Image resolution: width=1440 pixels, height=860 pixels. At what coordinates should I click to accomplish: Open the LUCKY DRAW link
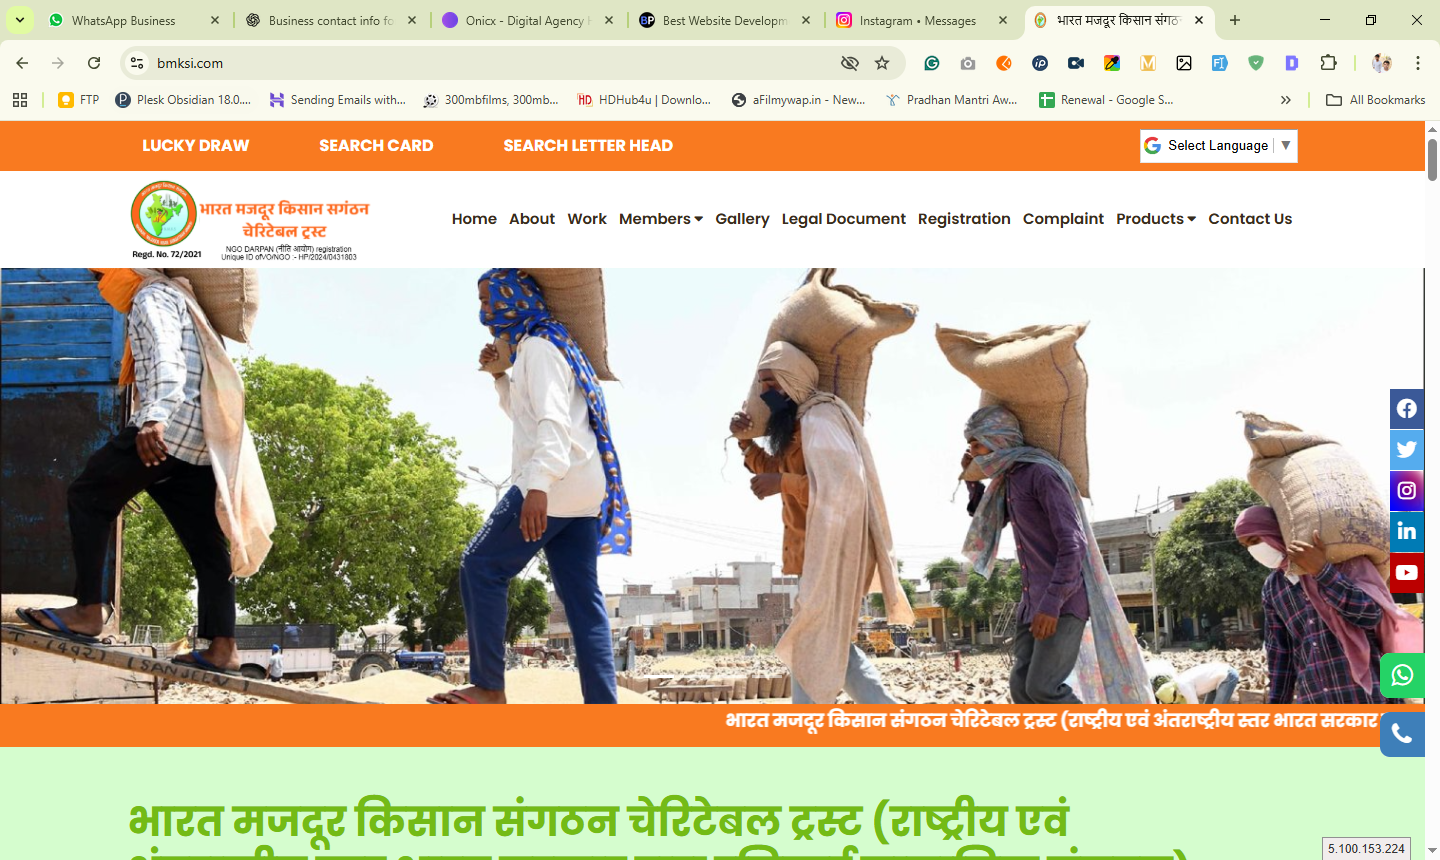point(195,146)
